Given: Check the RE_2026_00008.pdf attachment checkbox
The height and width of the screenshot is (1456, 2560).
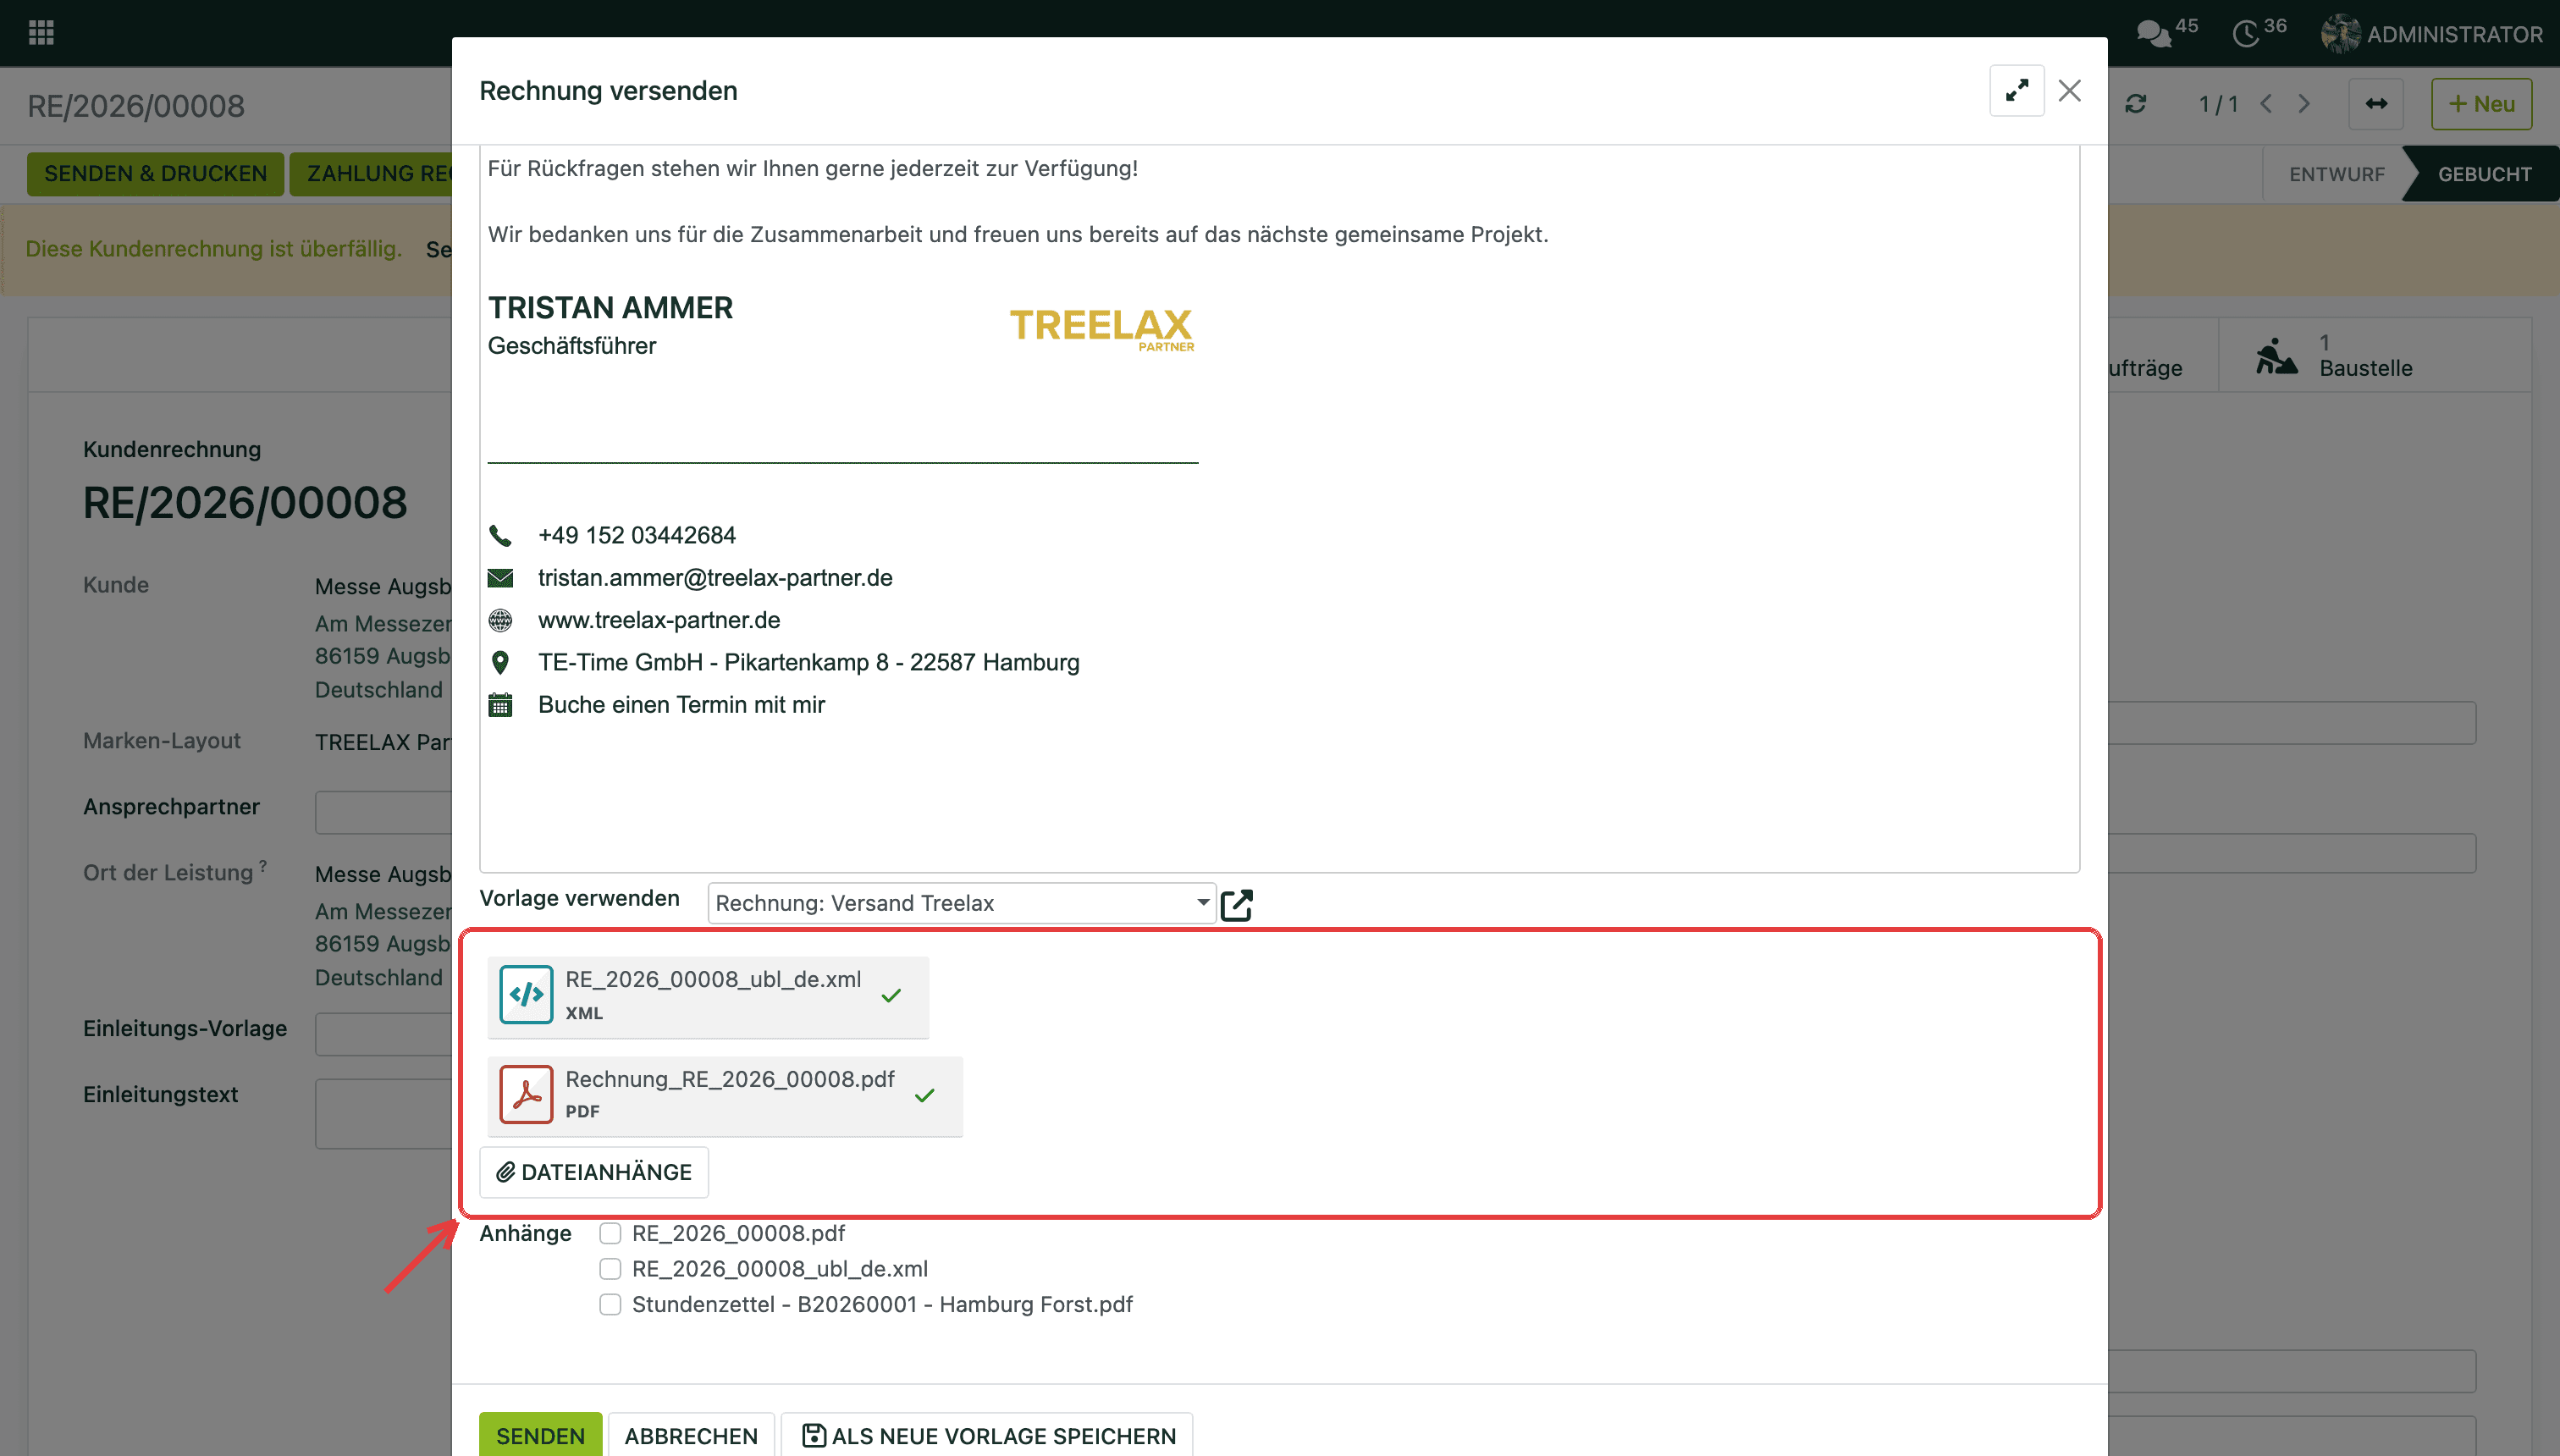Looking at the screenshot, I should 610,1233.
